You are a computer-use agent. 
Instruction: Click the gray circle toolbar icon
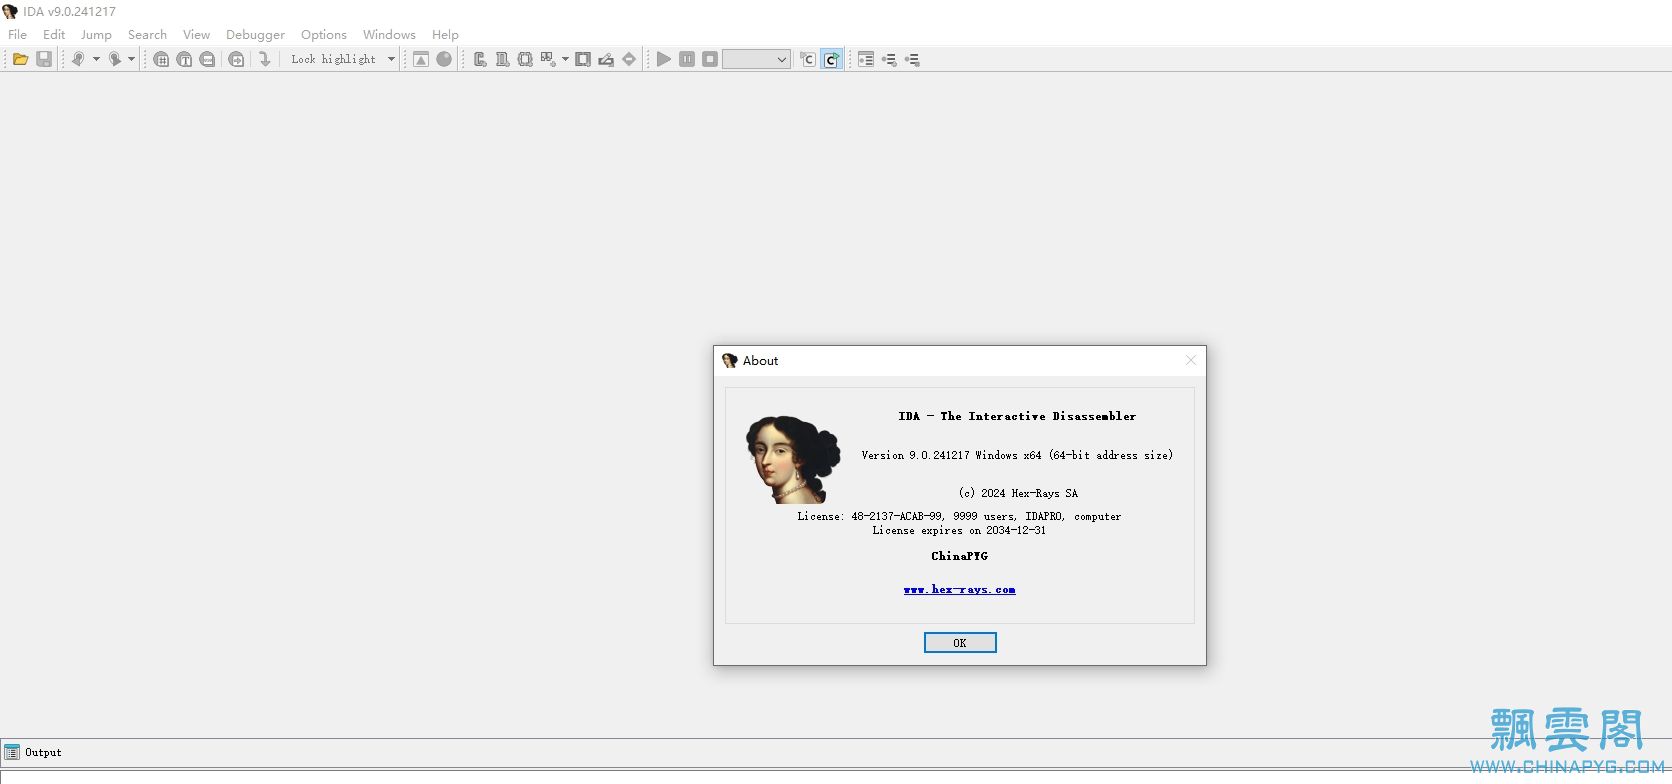[x=444, y=59]
